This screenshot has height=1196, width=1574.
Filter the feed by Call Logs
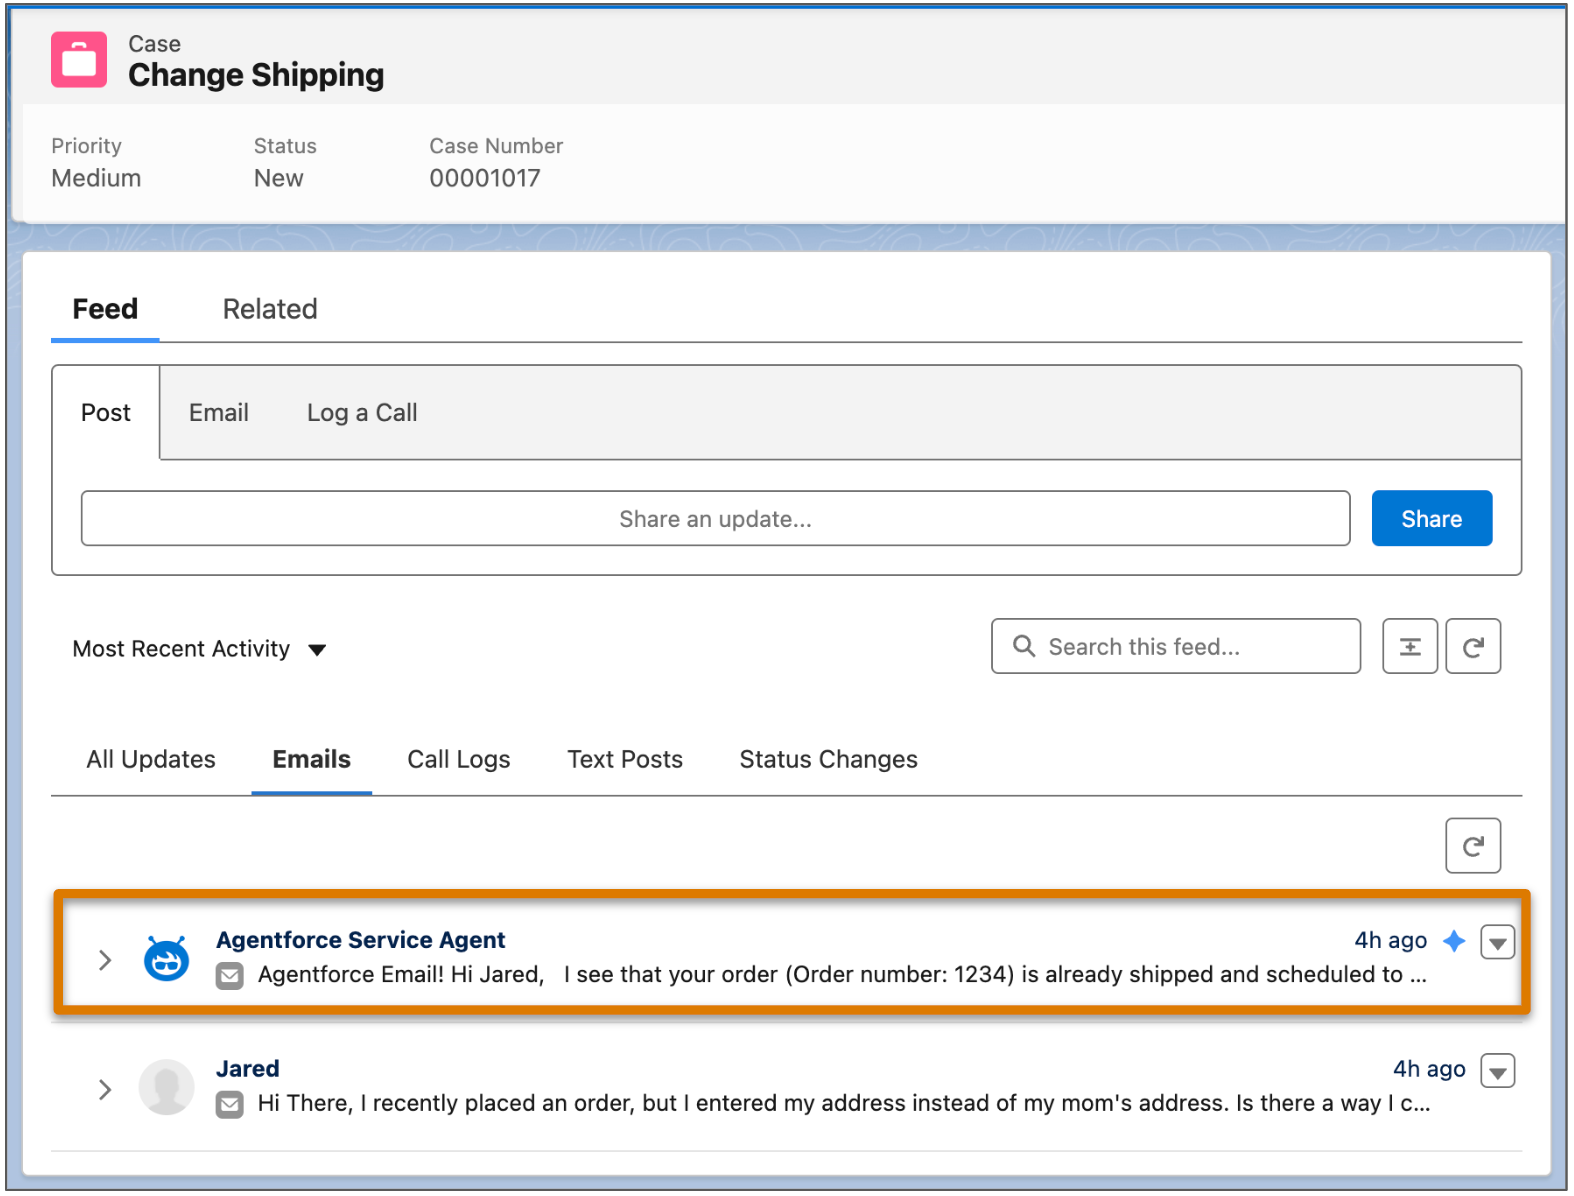(459, 760)
